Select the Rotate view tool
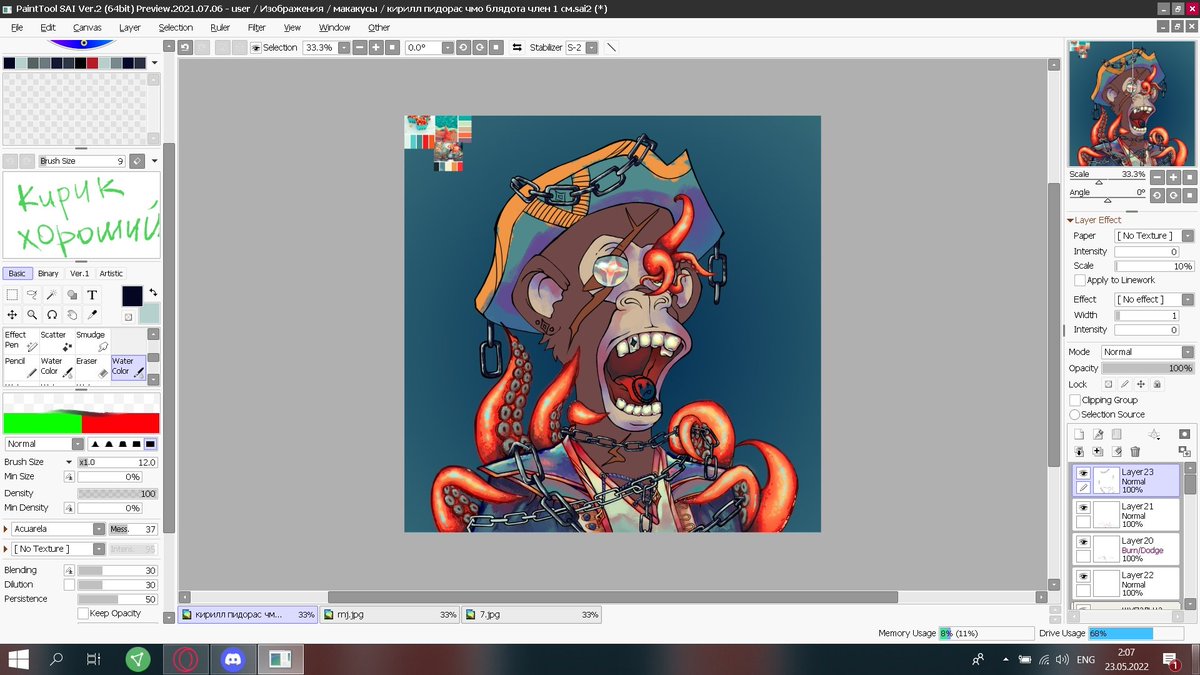The height and width of the screenshot is (675, 1200). coord(52,315)
